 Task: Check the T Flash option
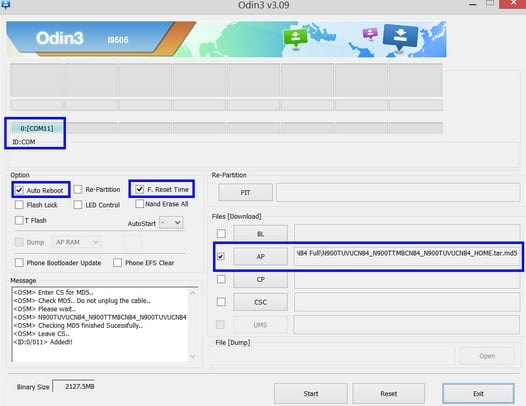(x=19, y=220)
